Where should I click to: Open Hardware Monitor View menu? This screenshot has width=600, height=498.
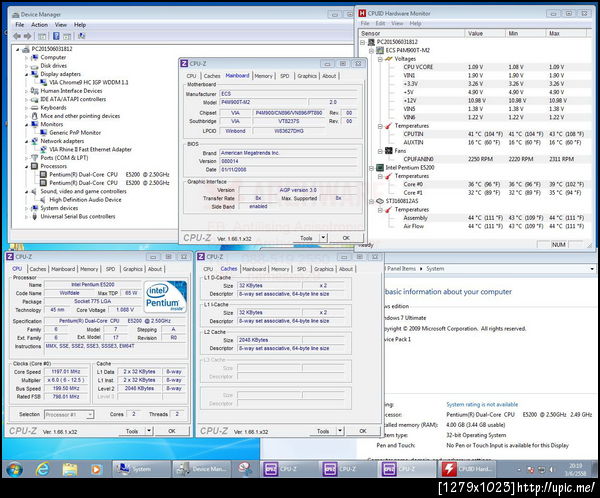[x=397, y=23]
